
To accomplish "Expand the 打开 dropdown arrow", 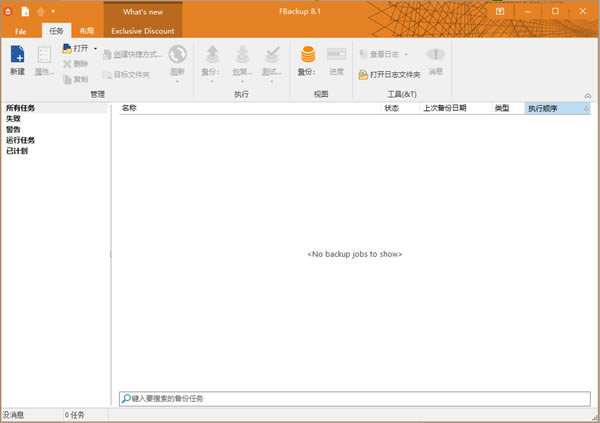I will pyautogui.click(x=96, y=48).
